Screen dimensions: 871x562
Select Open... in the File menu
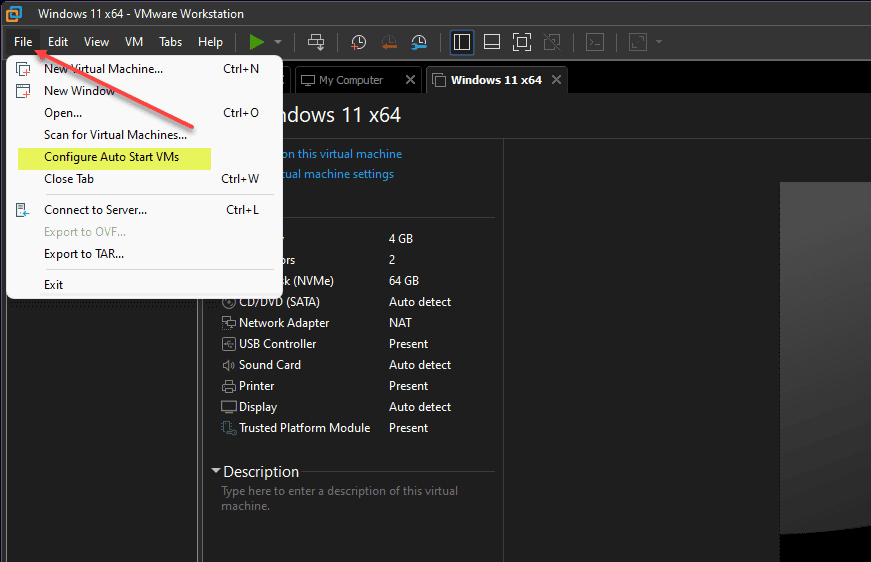coord(144,113)
